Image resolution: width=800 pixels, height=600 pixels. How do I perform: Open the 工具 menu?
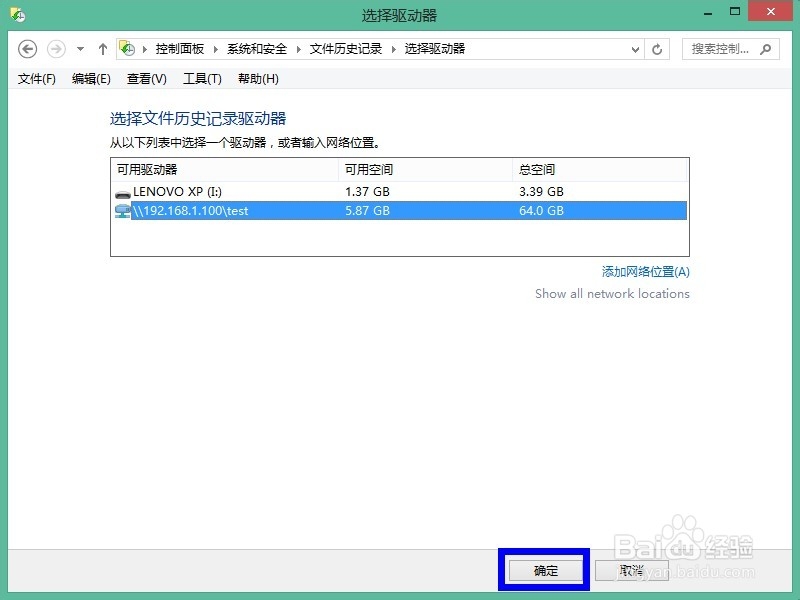pos(202,78)
